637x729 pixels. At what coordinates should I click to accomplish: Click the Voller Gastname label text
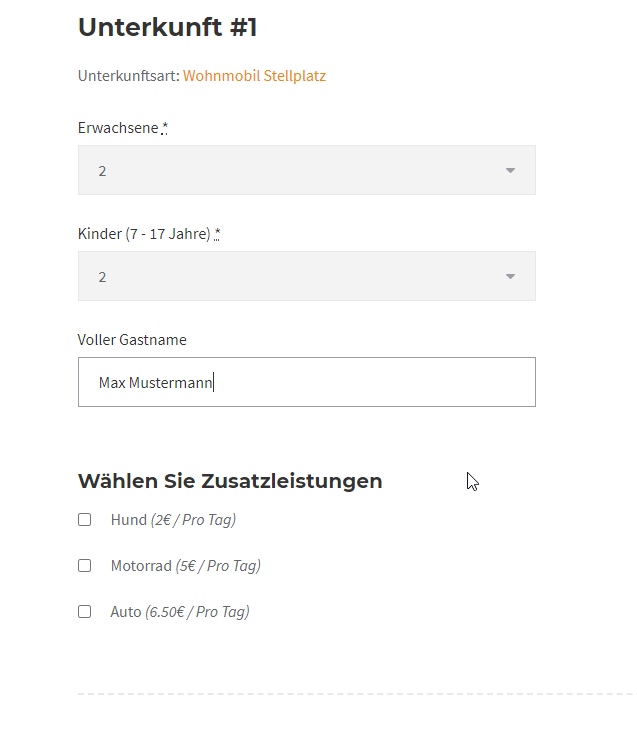click(132, 340)
